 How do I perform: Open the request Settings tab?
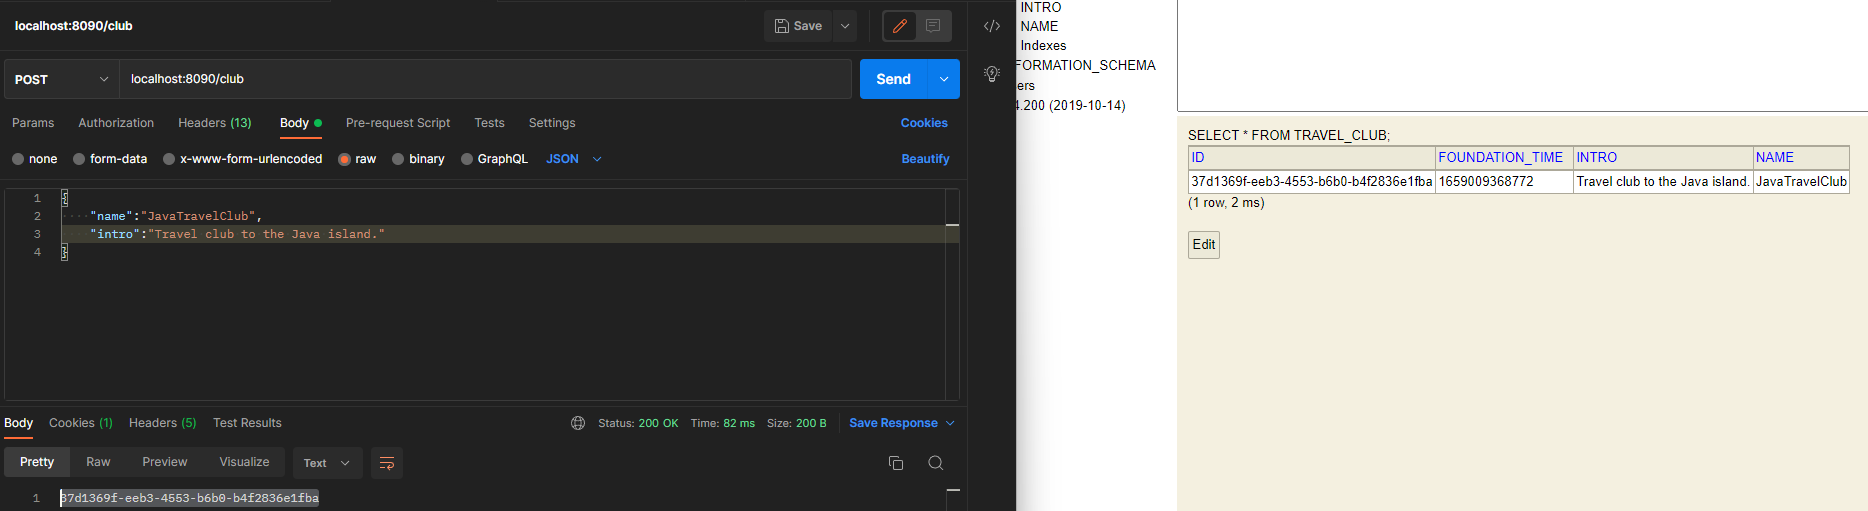(552, 123)
